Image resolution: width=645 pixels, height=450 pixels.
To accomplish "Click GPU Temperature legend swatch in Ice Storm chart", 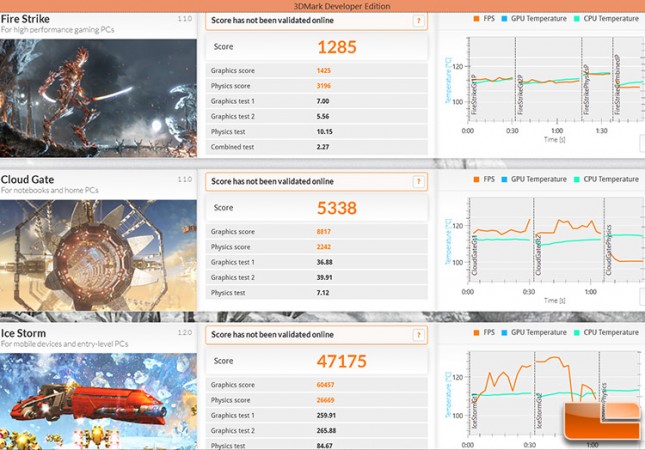I will 504,333.
